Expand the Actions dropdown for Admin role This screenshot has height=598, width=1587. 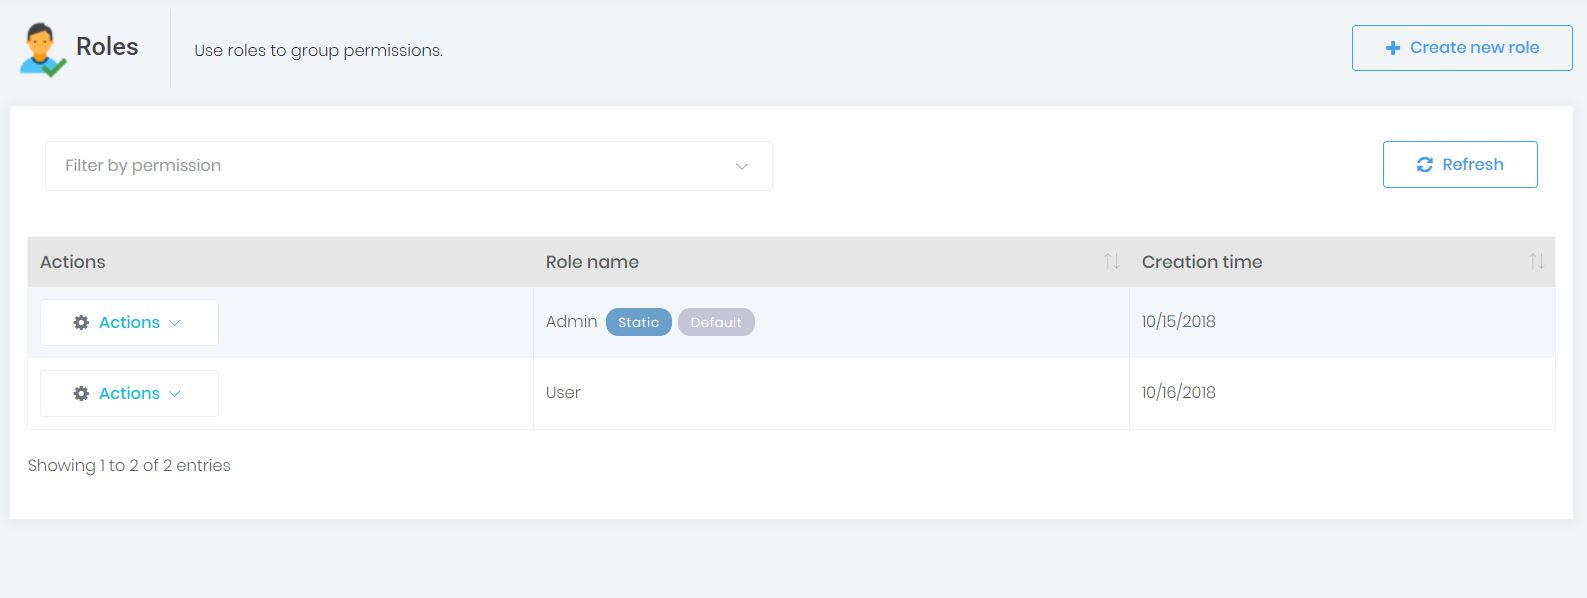pyautogui.click(x=129, y=323)
